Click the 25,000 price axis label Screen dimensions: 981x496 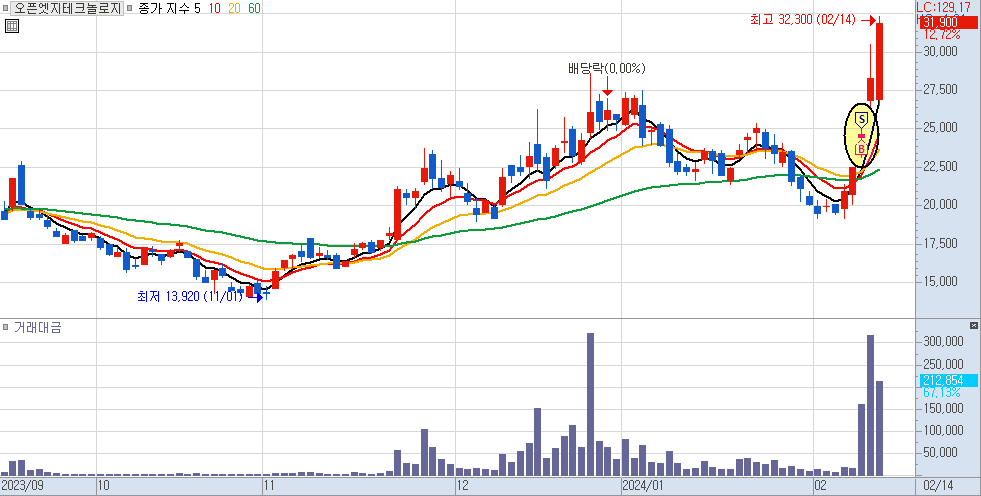[x=940, y=128]
